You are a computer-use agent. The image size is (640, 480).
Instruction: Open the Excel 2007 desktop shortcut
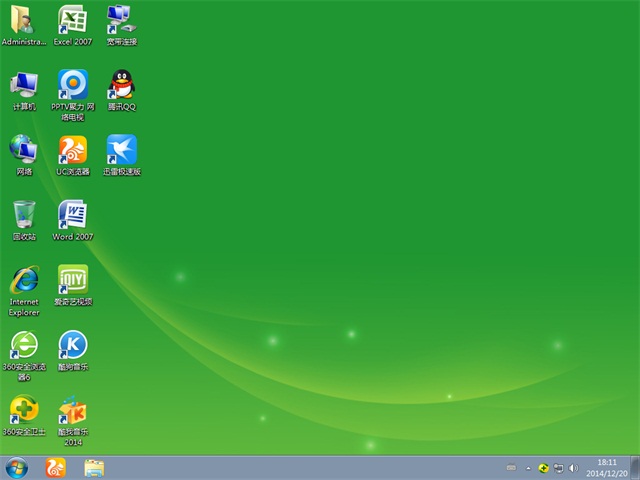[x=72, y=20]
